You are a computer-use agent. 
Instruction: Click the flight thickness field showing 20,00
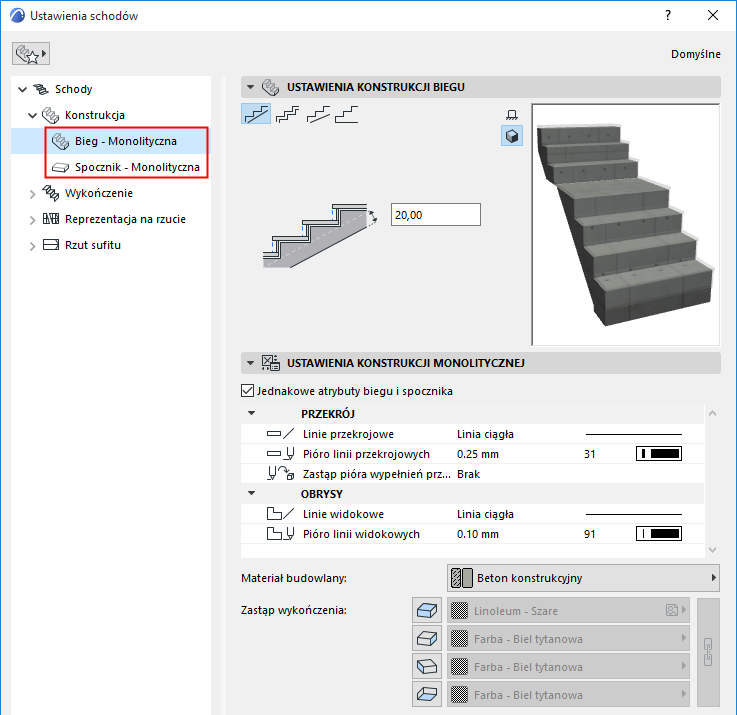point(435,215)
